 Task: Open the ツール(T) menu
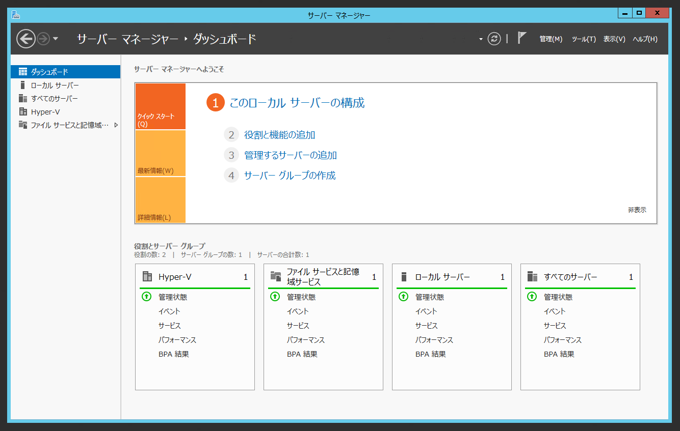[583, 39]
